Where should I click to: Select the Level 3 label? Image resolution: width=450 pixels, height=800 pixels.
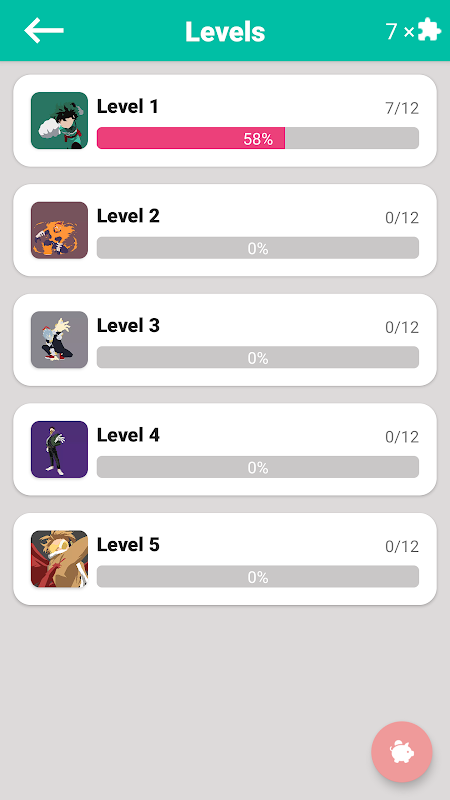pos(128,326)
